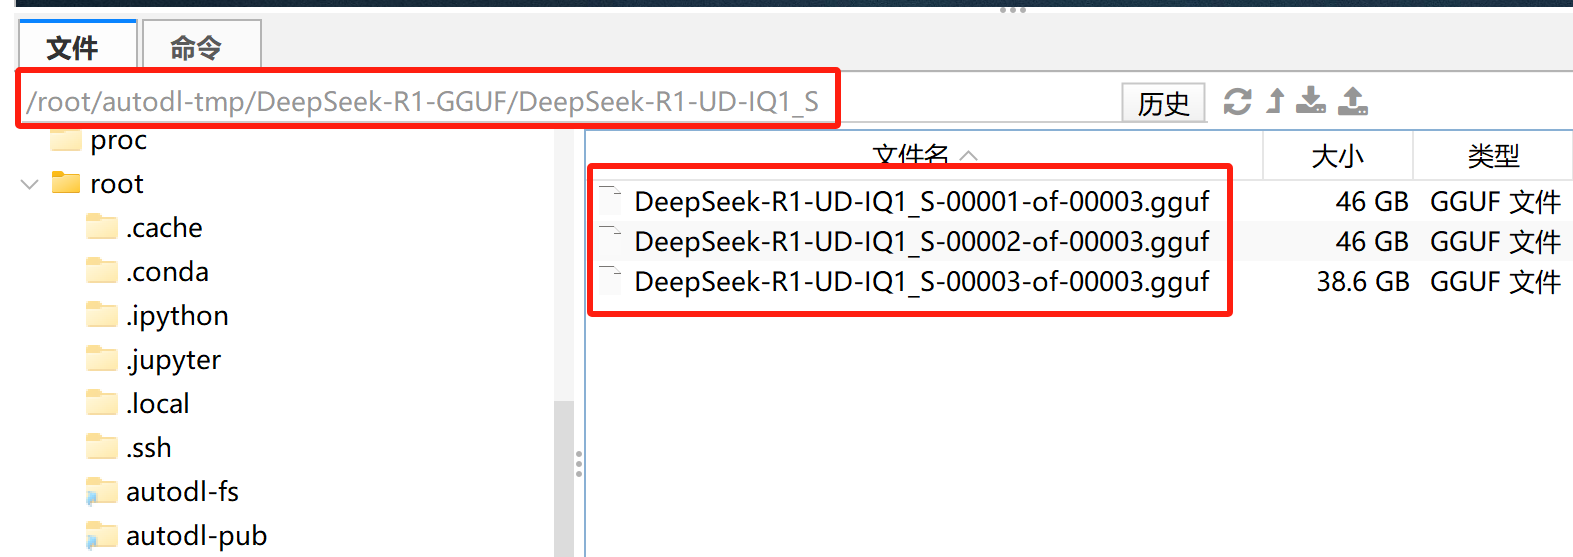The width and height of the screenshot is (1573, 557).
Task: Click GGUF 文件 type of third file
Action: coord(1495,282)
